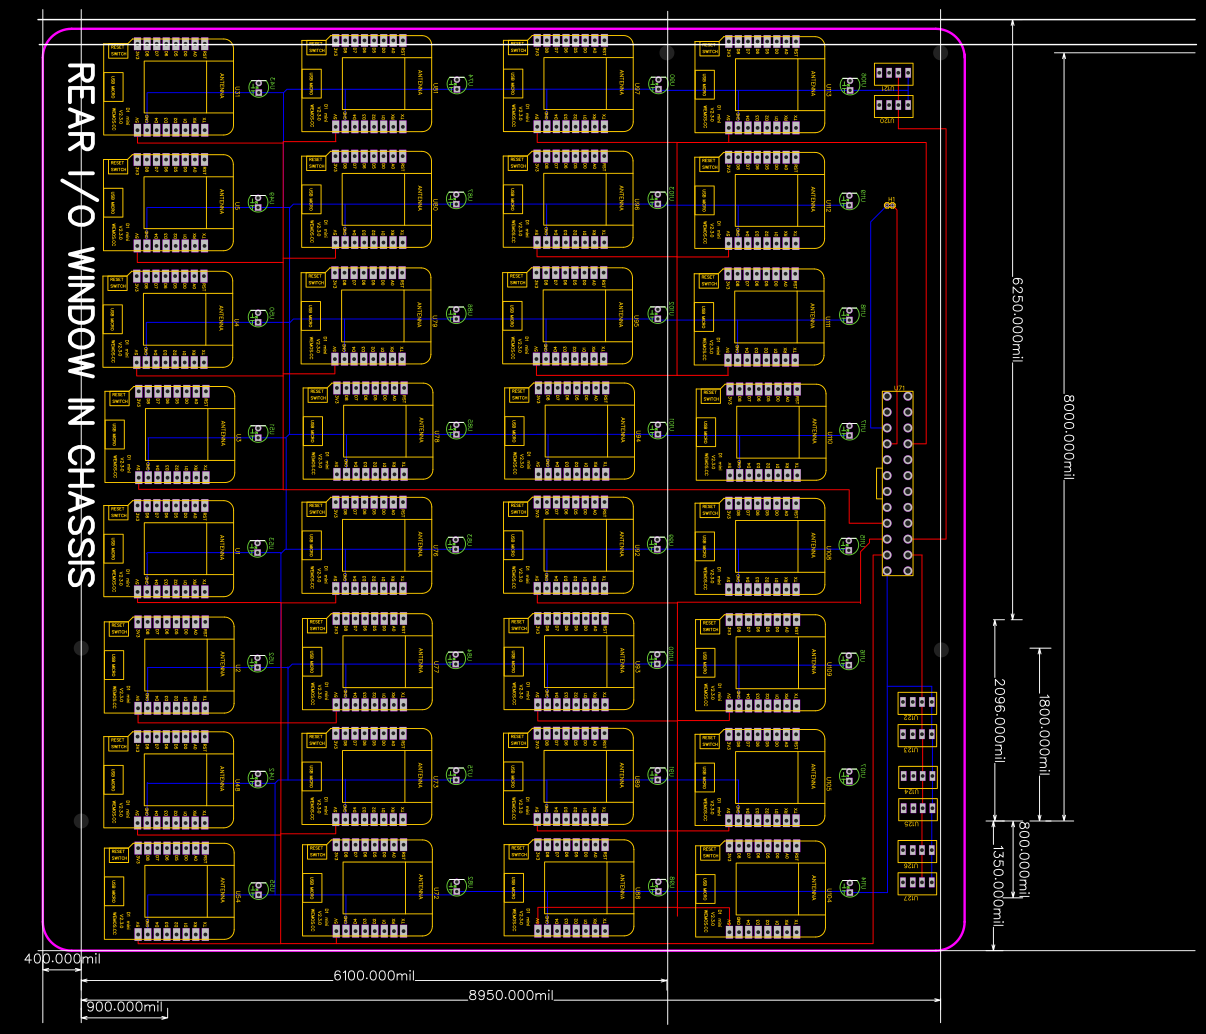Select the green round component beside U5
The width and height of the screenshot is (1206, 1034).
click(x=258, y=201)
